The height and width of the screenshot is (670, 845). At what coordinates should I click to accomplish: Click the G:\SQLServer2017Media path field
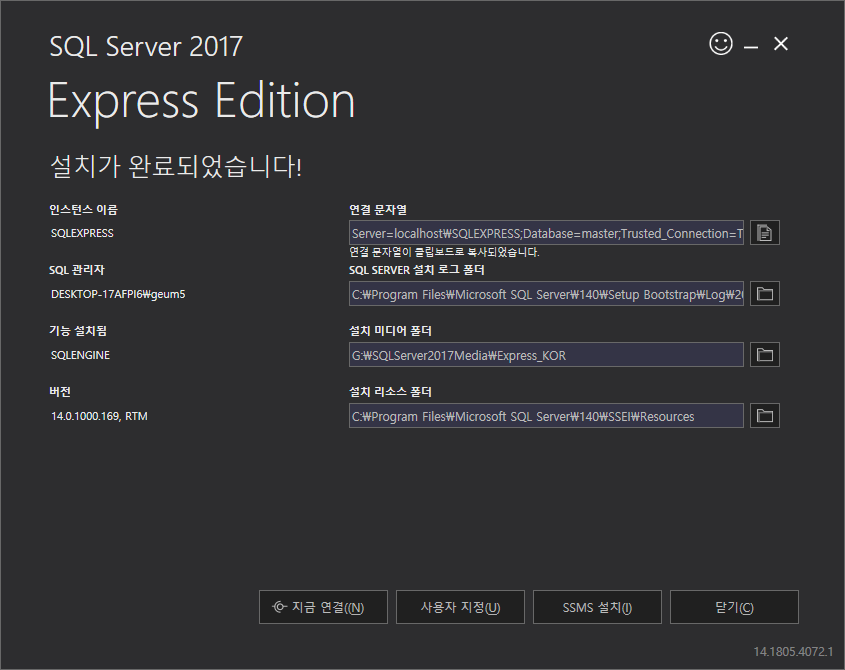[x=546, y=355]
